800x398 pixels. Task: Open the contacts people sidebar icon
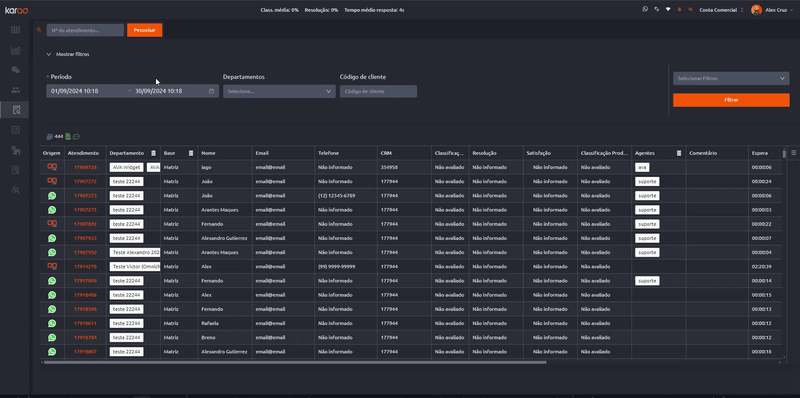[15, 90]
